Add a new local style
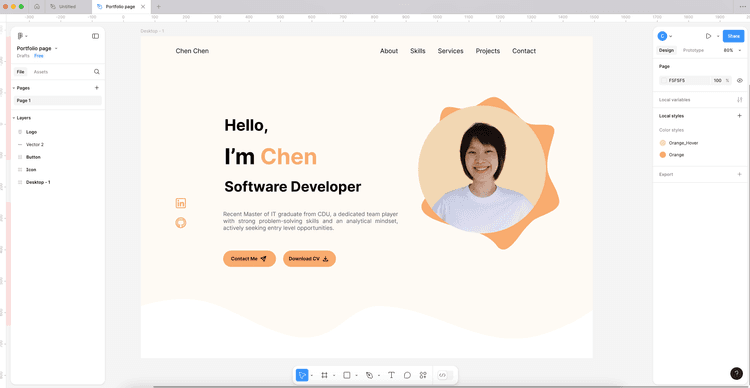This screenshot has height=388, width=750. point(739,116)
